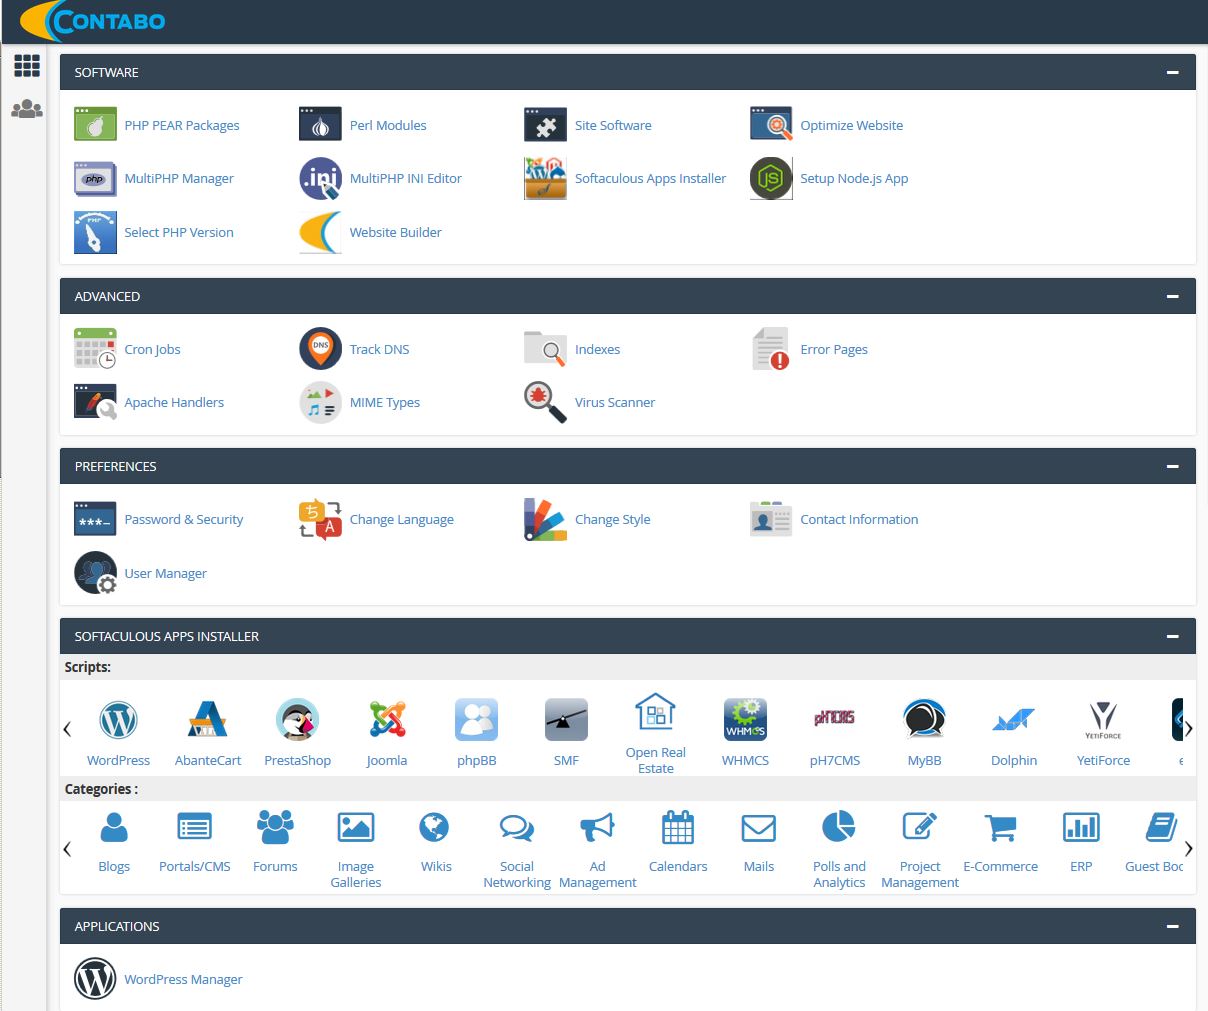Click the MIME Types icon
This screenshot has height=1011, width=1208.
tap(320, 402)
